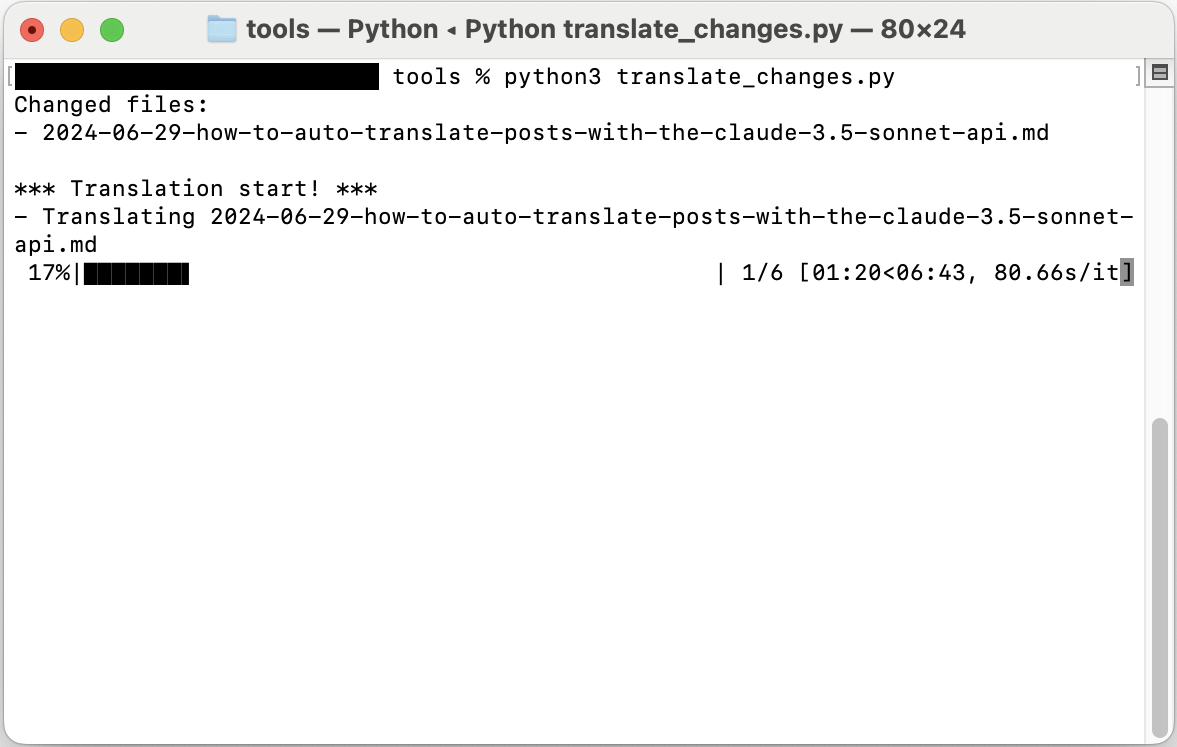Click the window title text tools — Python
The width and height of the screenshot is (1177, 747).
click(x=342, y=29)
